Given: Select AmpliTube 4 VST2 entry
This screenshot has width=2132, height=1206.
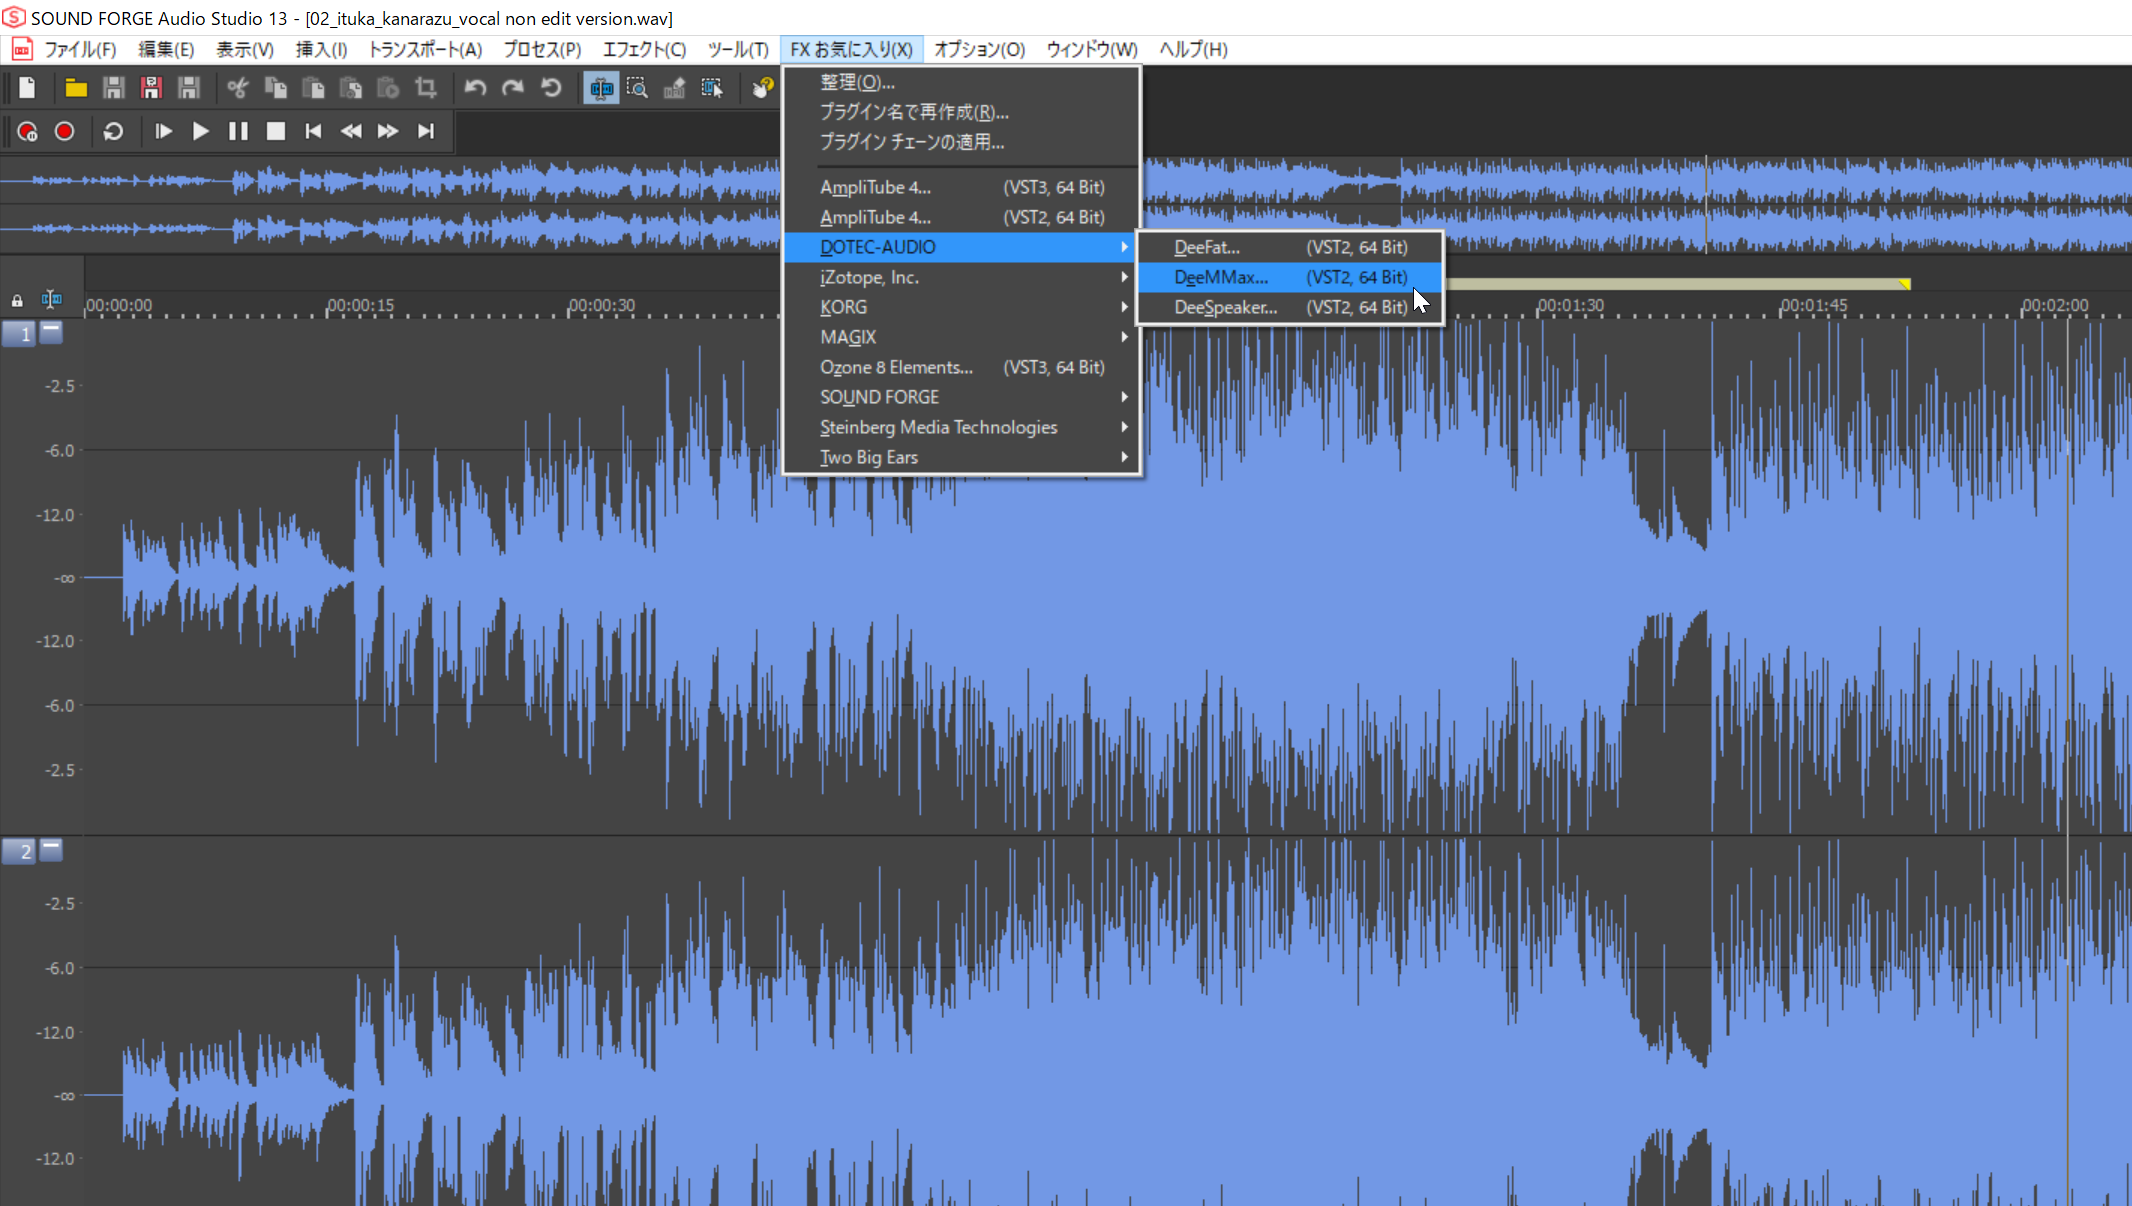Looking at the screenshot, I should click(x=962, y=217).
